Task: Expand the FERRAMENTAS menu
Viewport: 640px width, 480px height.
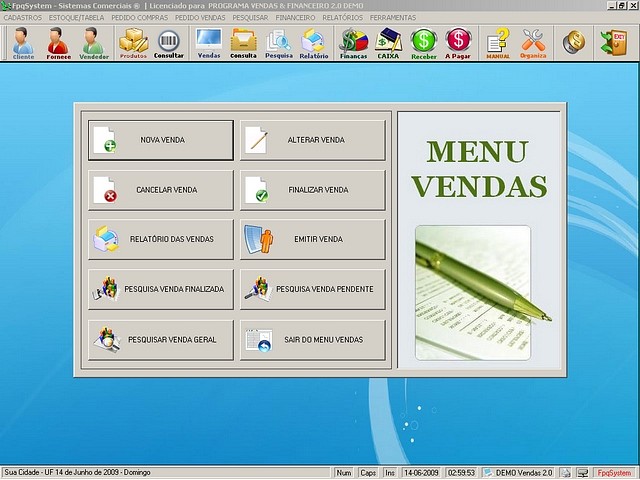Action: coord(393,18)
